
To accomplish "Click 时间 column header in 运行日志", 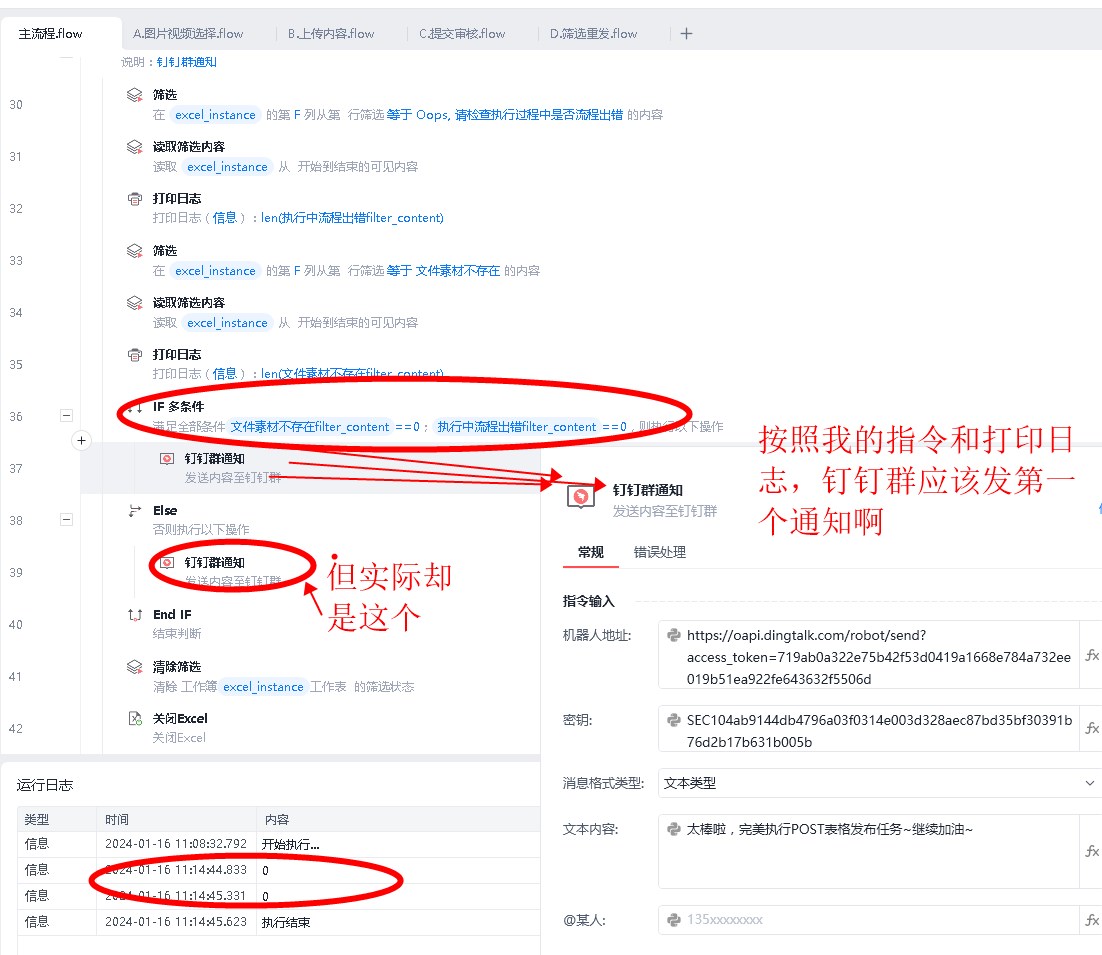I will (117, 819).
